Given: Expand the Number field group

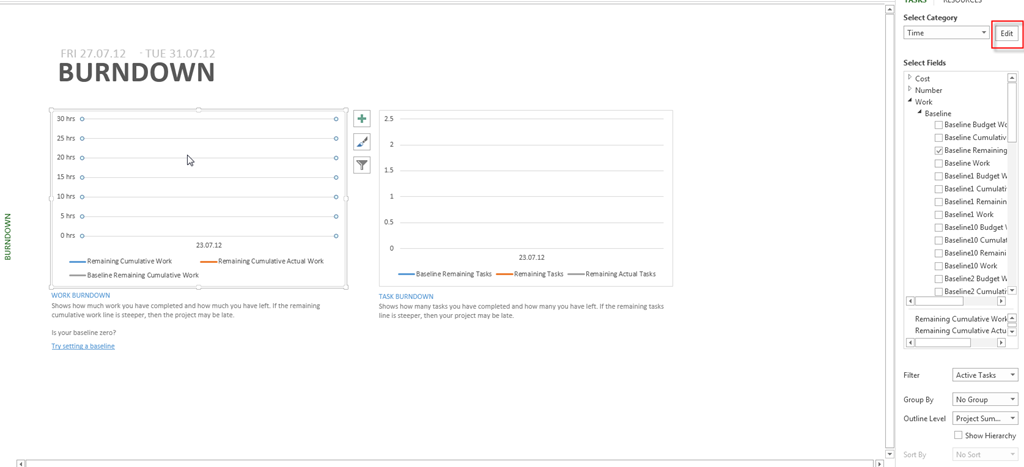Looking at the screenshot, I should [x=910, y=90].
